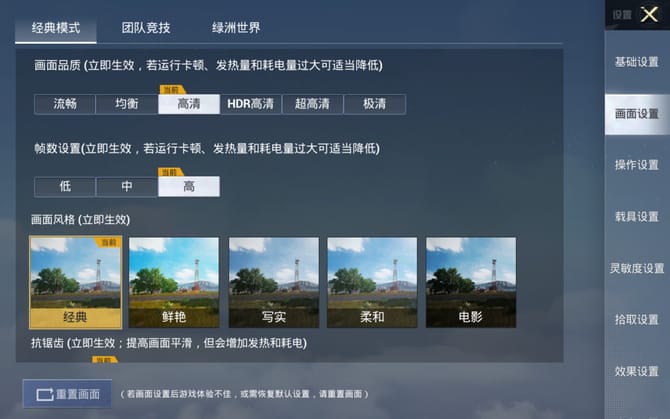Choose the 写实 style thumbnail

(x=274, y=282)
